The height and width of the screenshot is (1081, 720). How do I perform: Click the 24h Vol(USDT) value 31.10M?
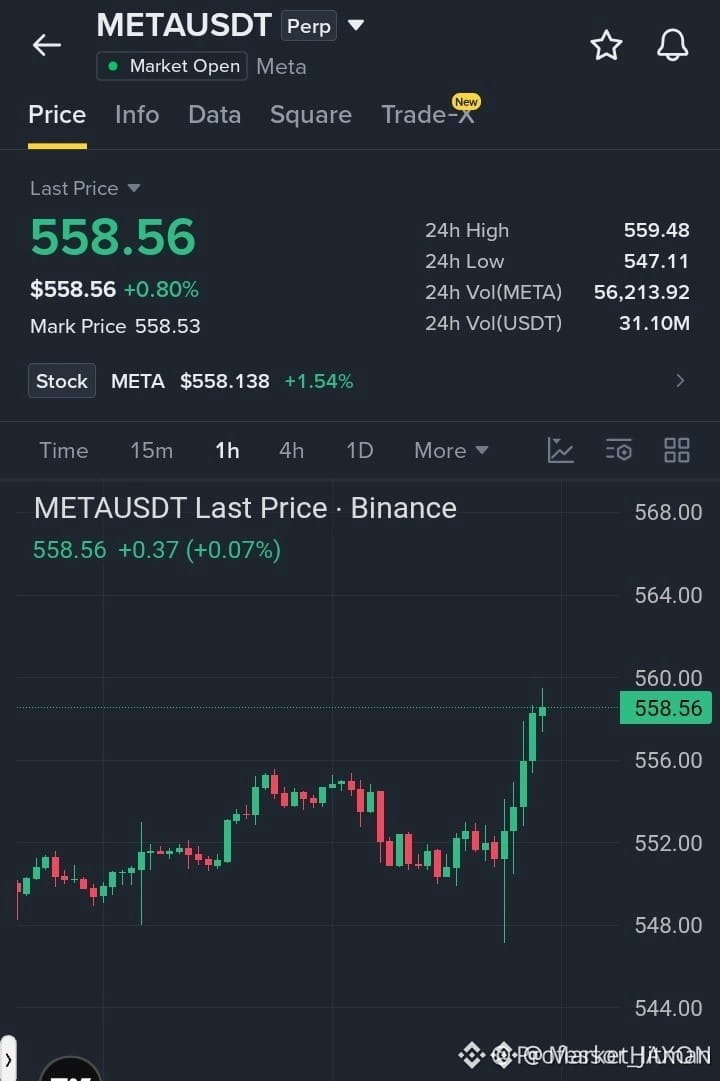tap(654, 323)
